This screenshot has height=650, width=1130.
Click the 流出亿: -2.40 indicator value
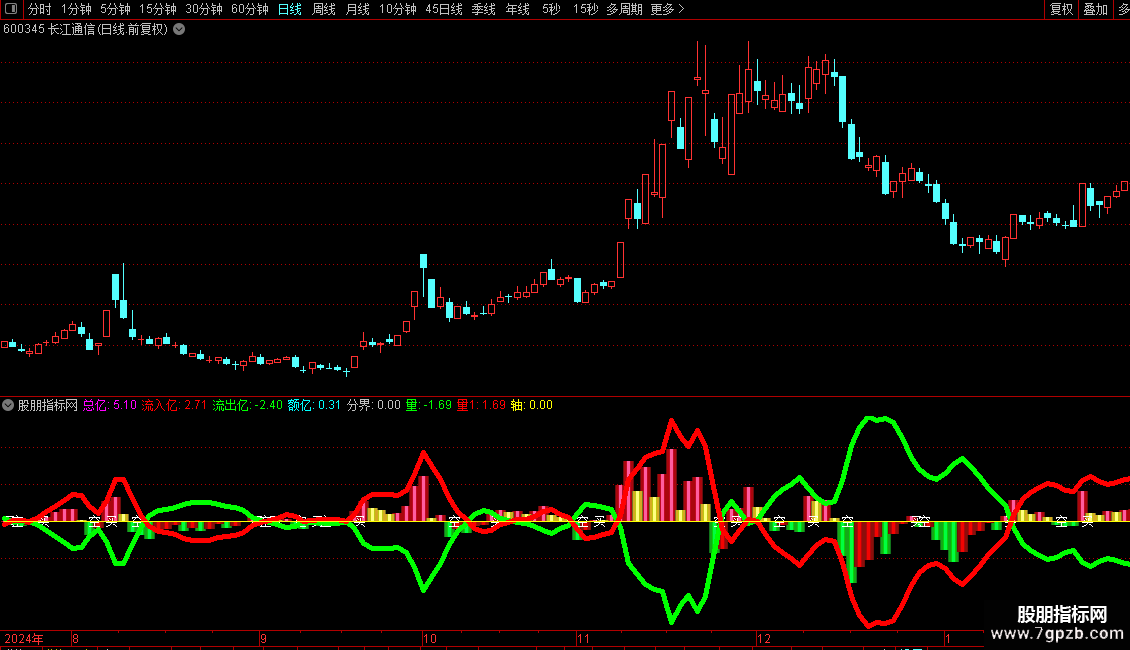[x=247, y=405]
